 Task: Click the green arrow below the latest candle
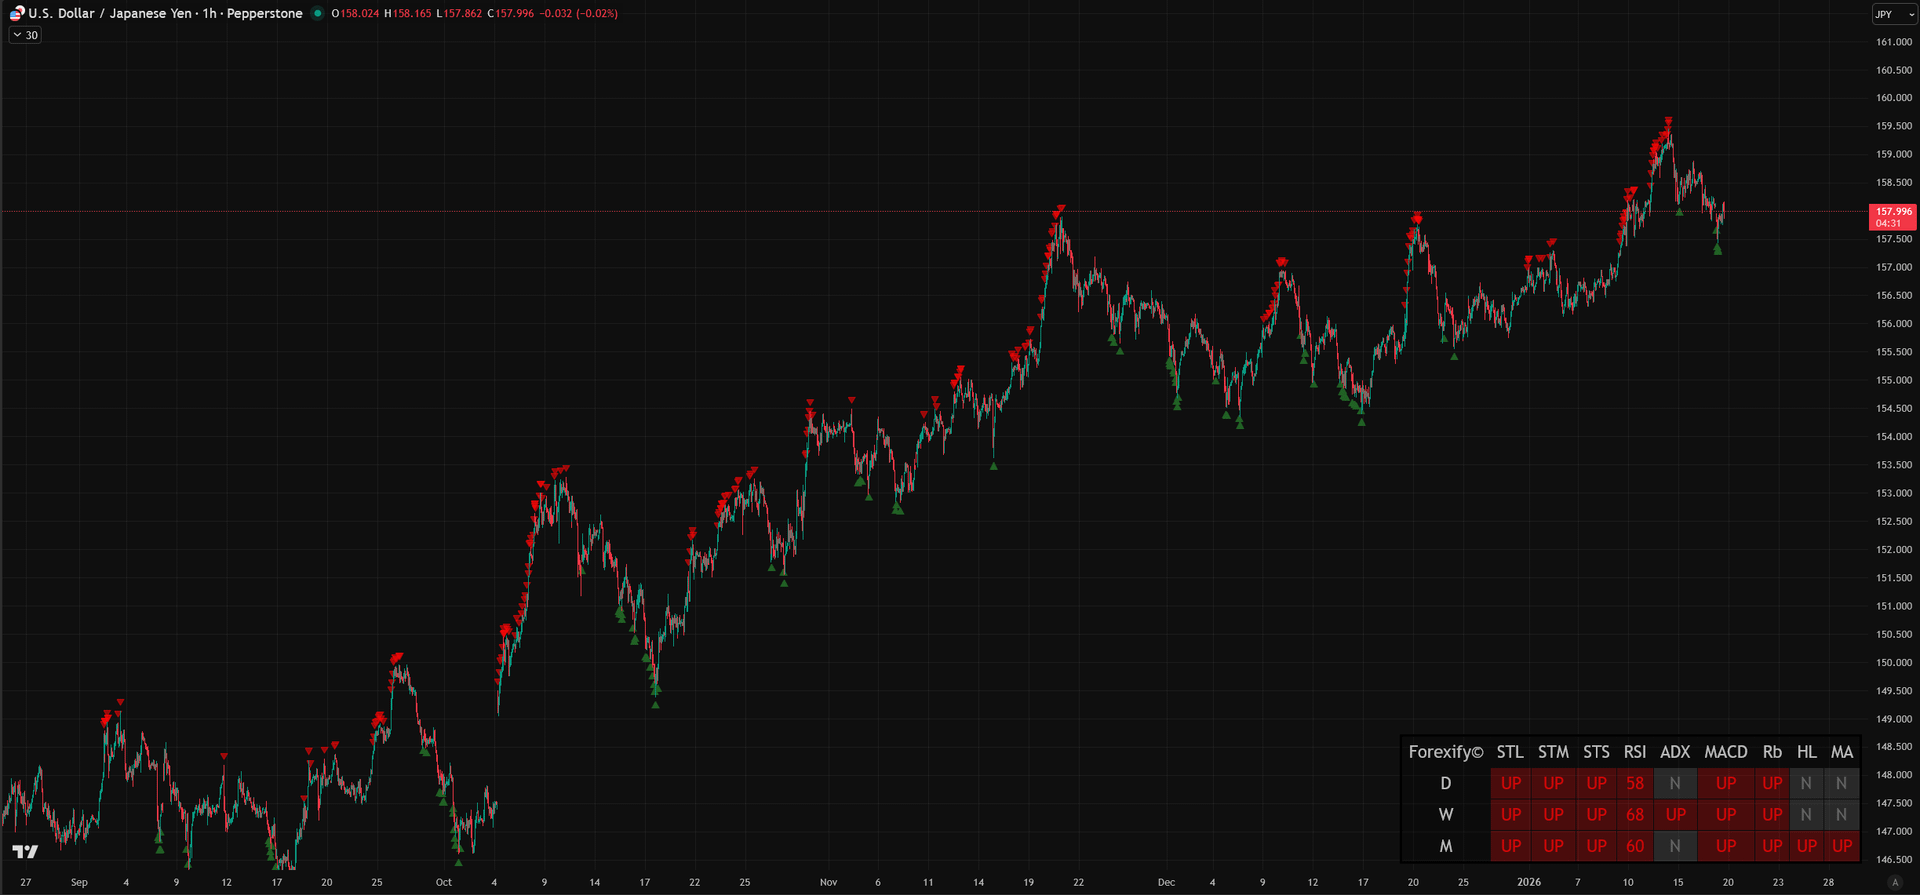click(x=1718, y=250)
